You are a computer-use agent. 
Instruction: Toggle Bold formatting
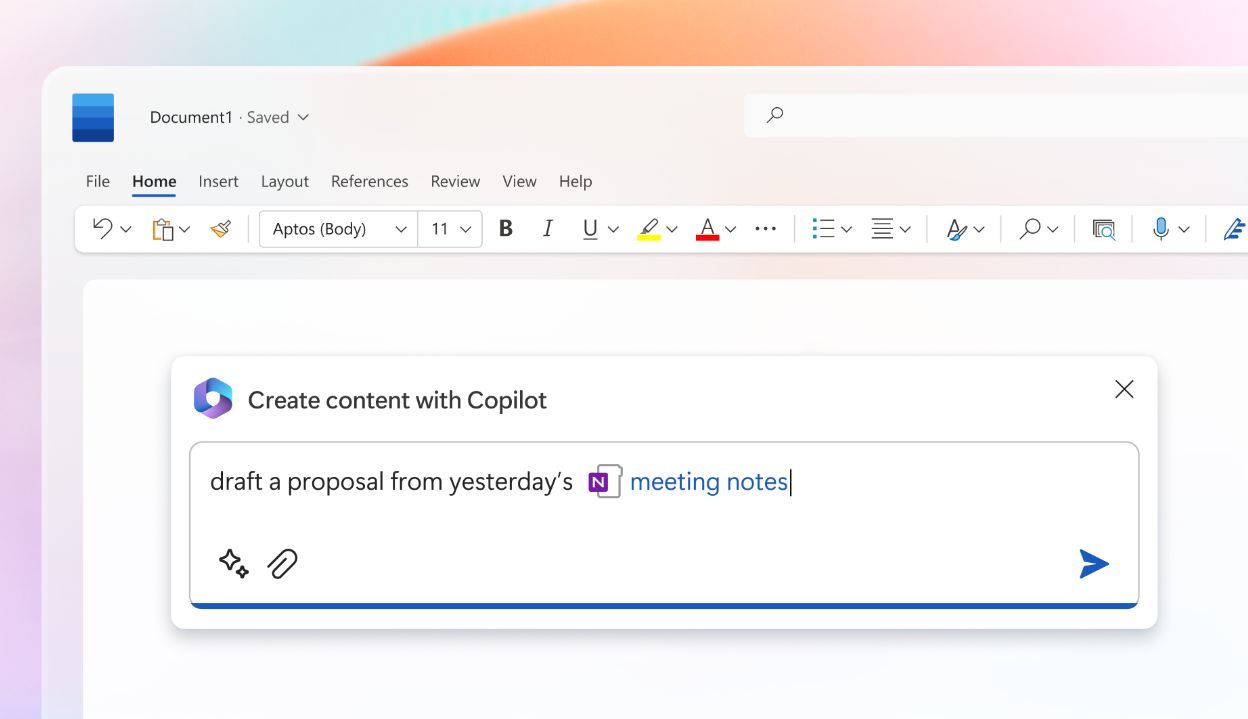pos(506,229)
